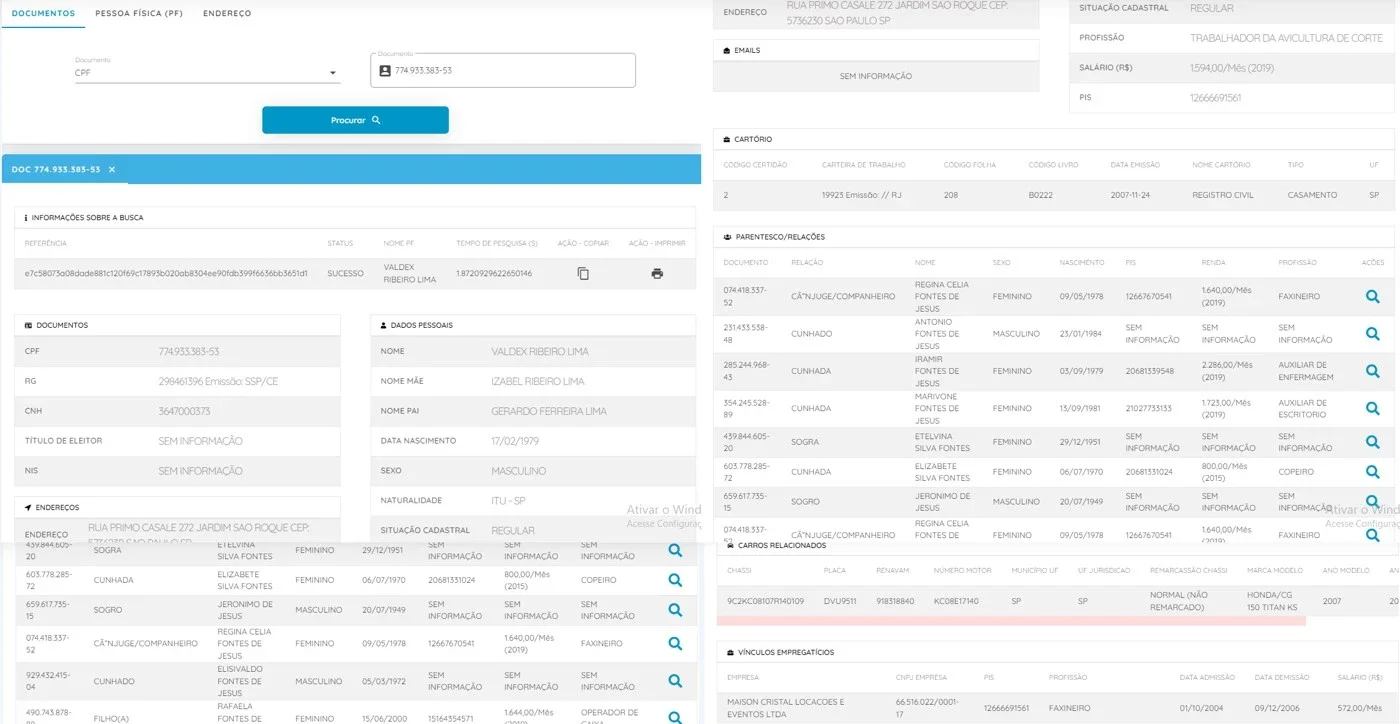Click AUXILIAR DE ESCRITORIO profession cell

(x=1304, y=408)
